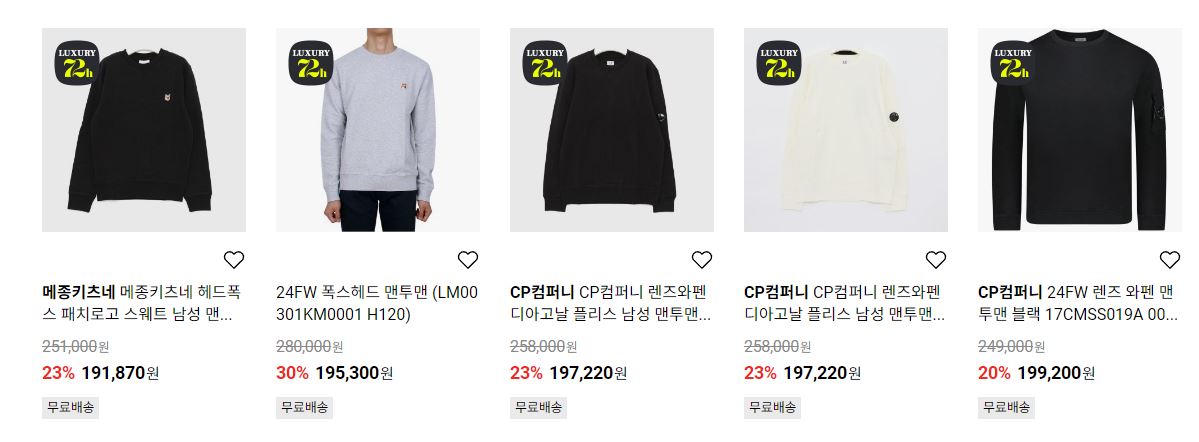Toggle wishlist heart for gray 24FW foxhead sweatshirt

pyautogui.click(x=468, y=260)
